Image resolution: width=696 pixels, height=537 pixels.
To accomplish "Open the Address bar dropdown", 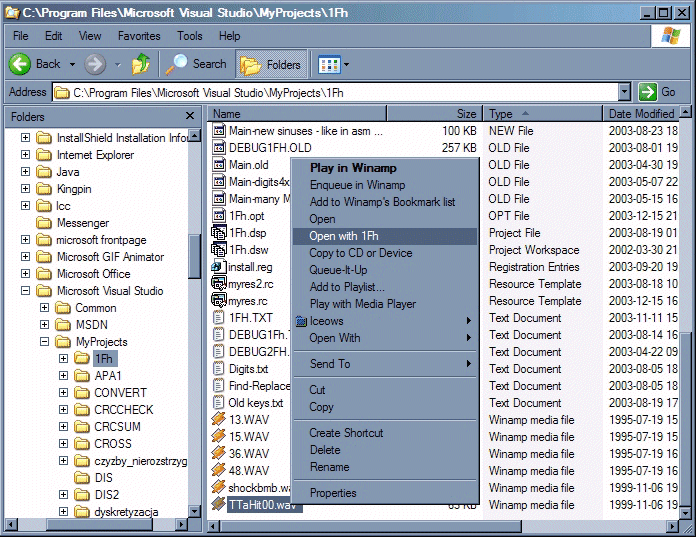I will pyautogui.click(x=625, y=92).
